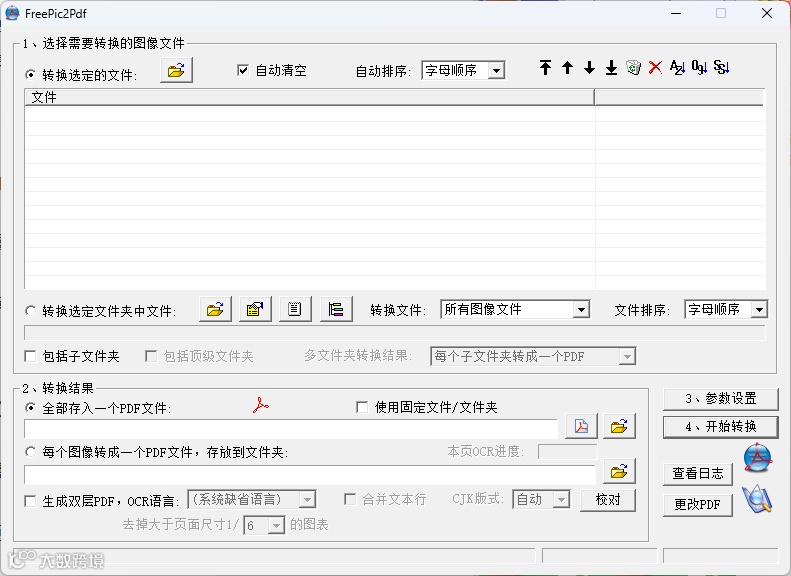Enable 生成双层PDF checkbox
This screenshot has width=791, height=576.
(x=30, y=501)
